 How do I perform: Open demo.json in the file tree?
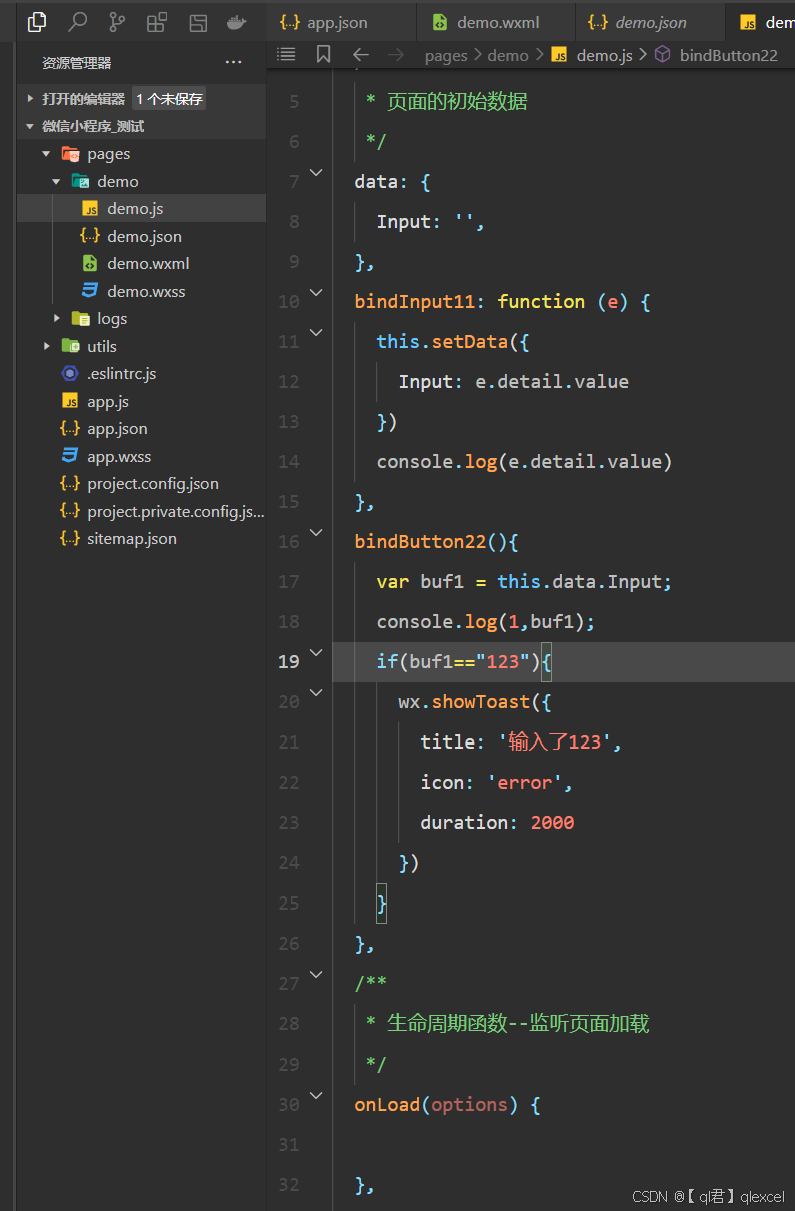(142, 236)
